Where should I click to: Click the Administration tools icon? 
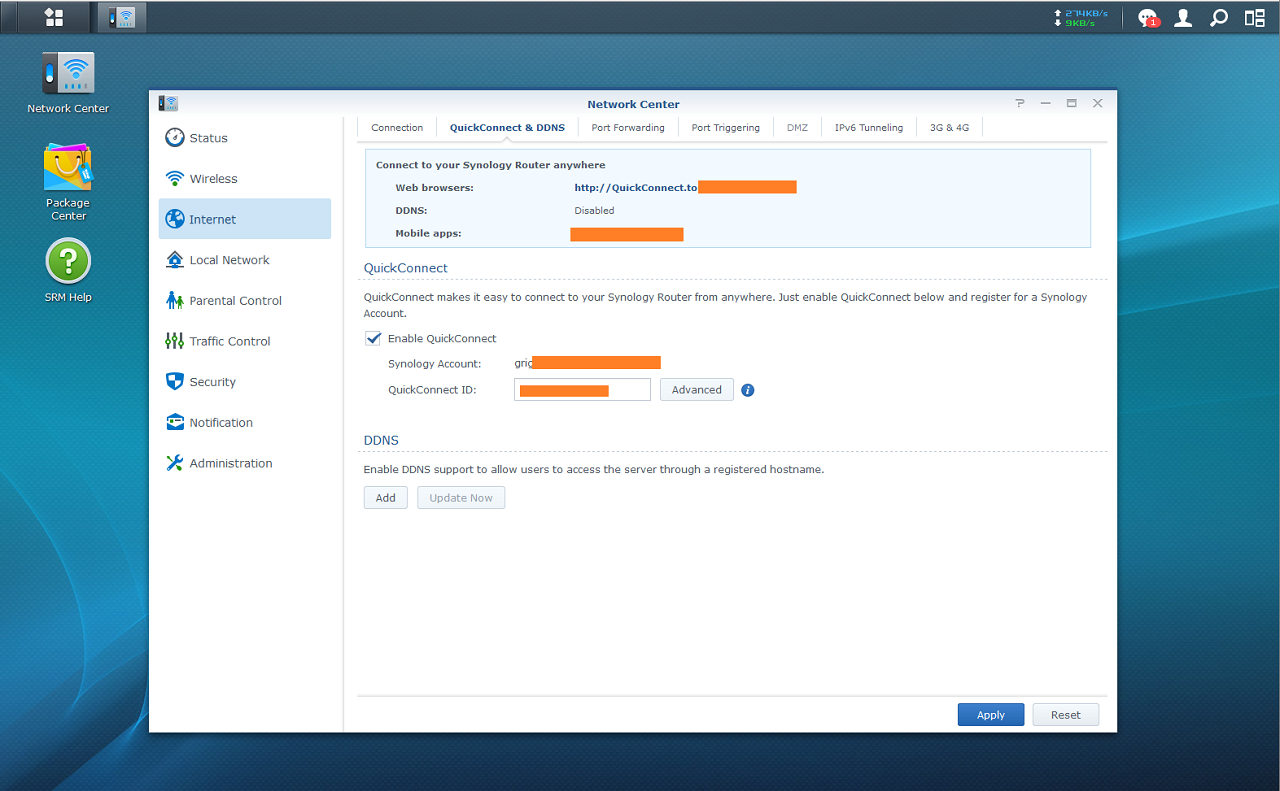175,463
